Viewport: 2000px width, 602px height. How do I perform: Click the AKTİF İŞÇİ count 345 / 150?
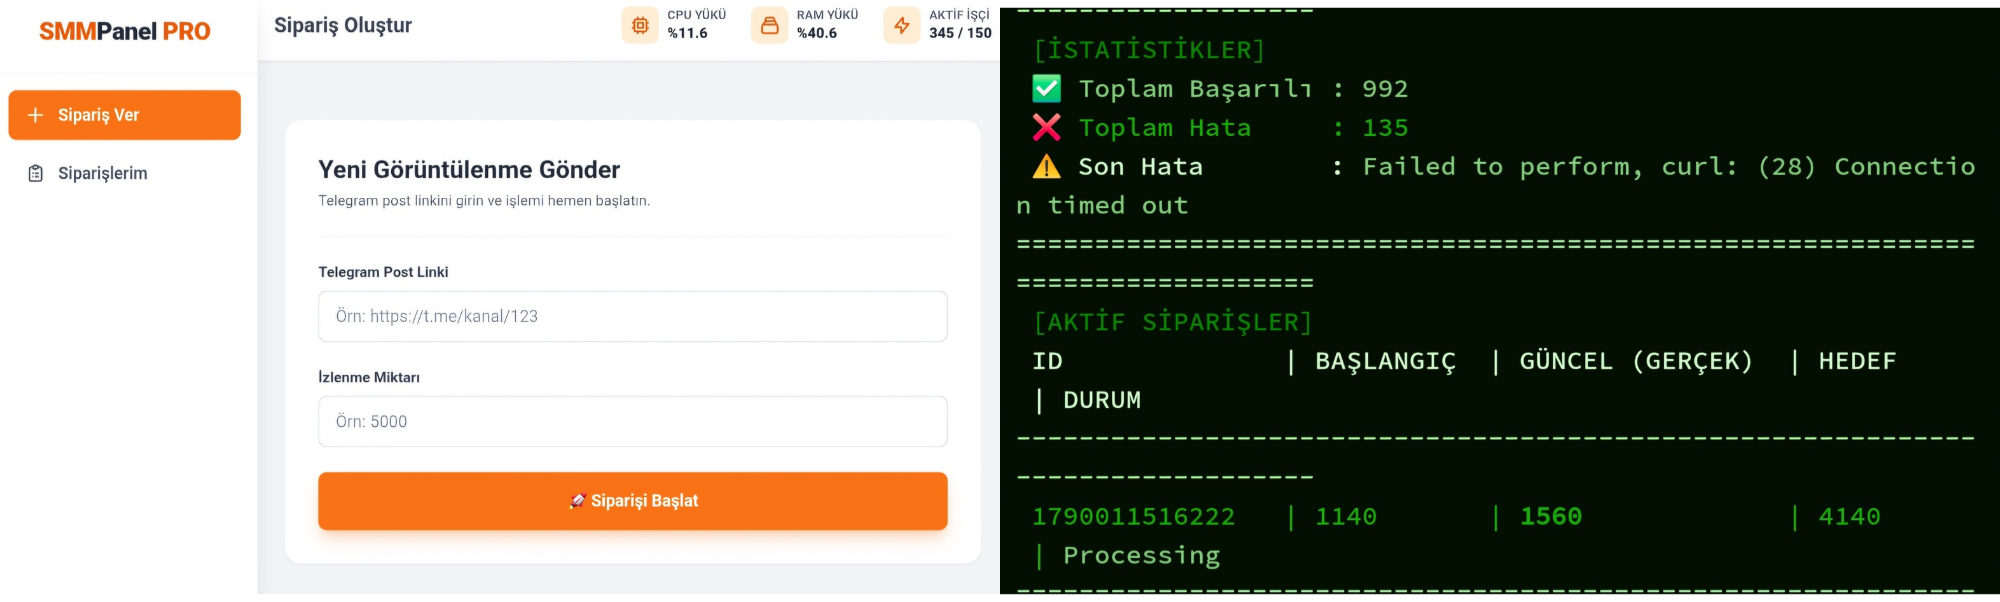tap(960, 33)
